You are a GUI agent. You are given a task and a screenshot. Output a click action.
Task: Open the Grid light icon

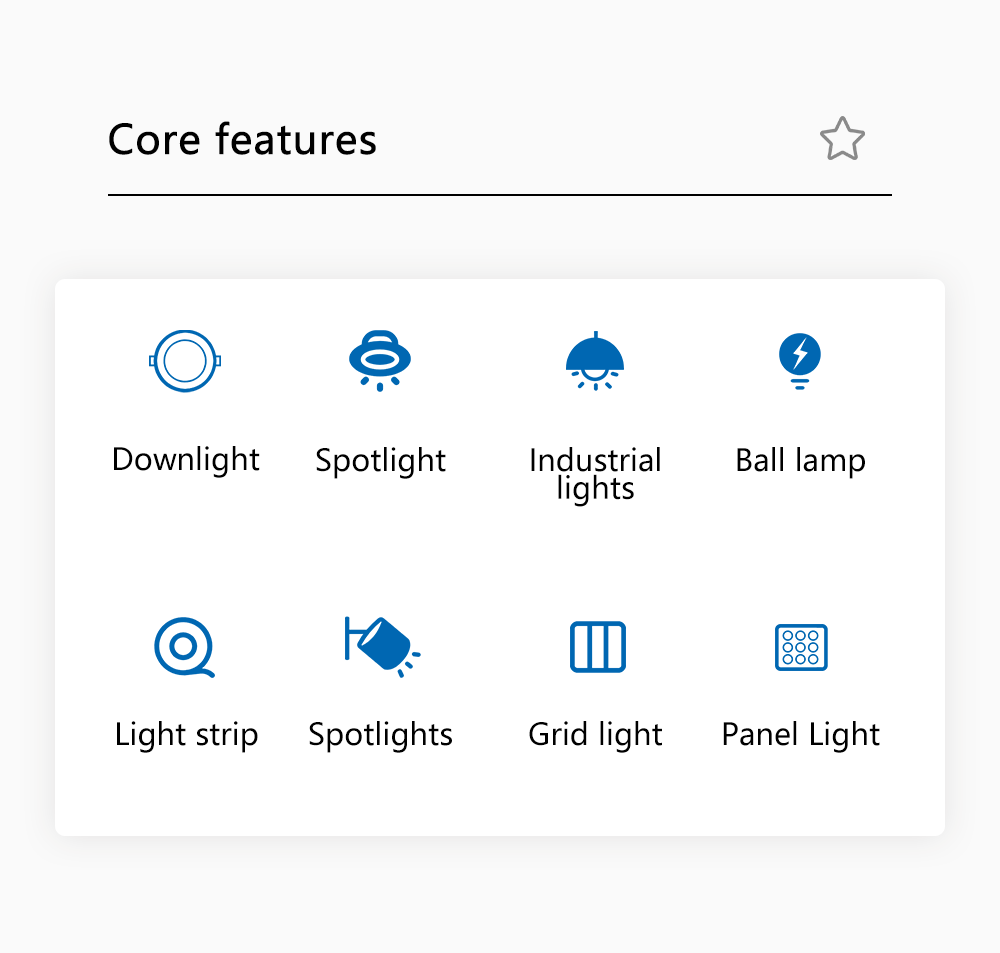(598, 647)
